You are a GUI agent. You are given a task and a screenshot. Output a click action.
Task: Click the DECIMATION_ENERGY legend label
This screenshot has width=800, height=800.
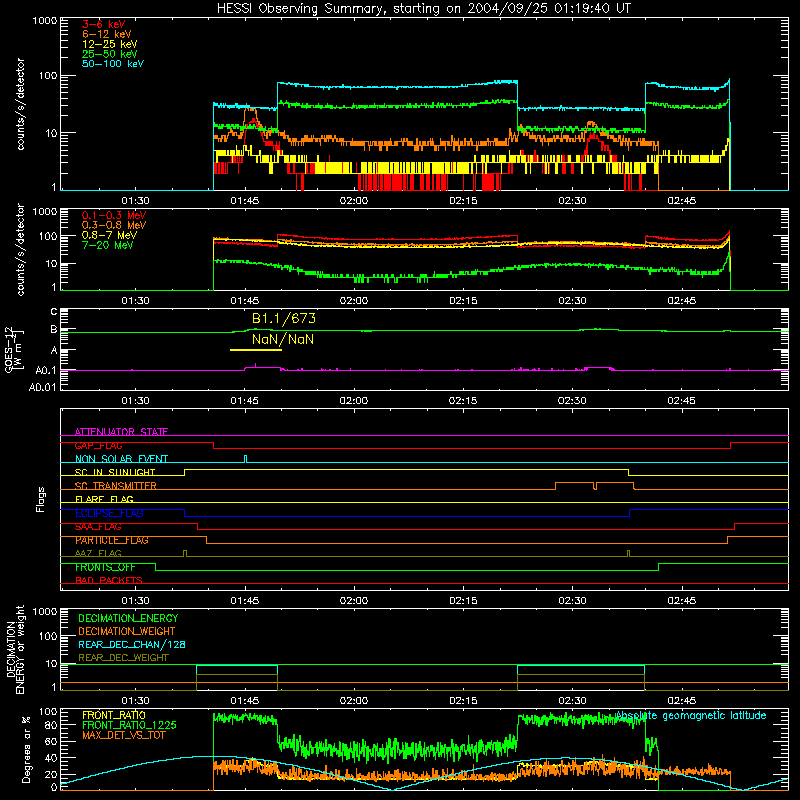click(x=128, y=618)
